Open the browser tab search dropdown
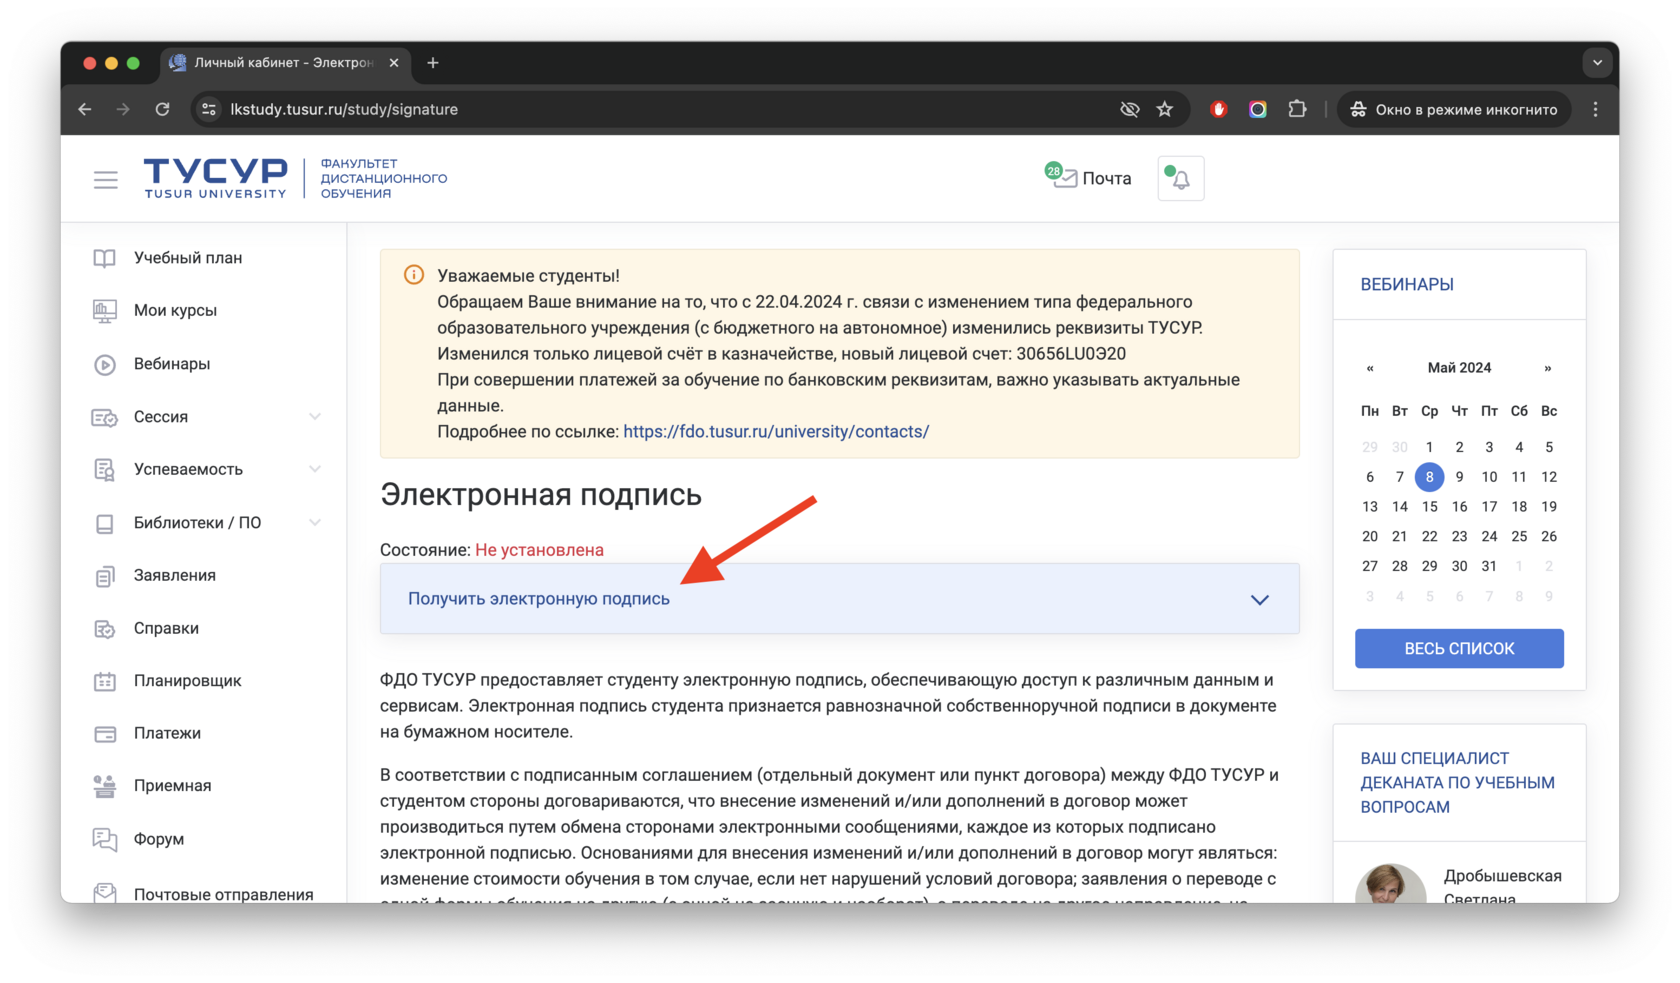 click(x=1597, y=63)
